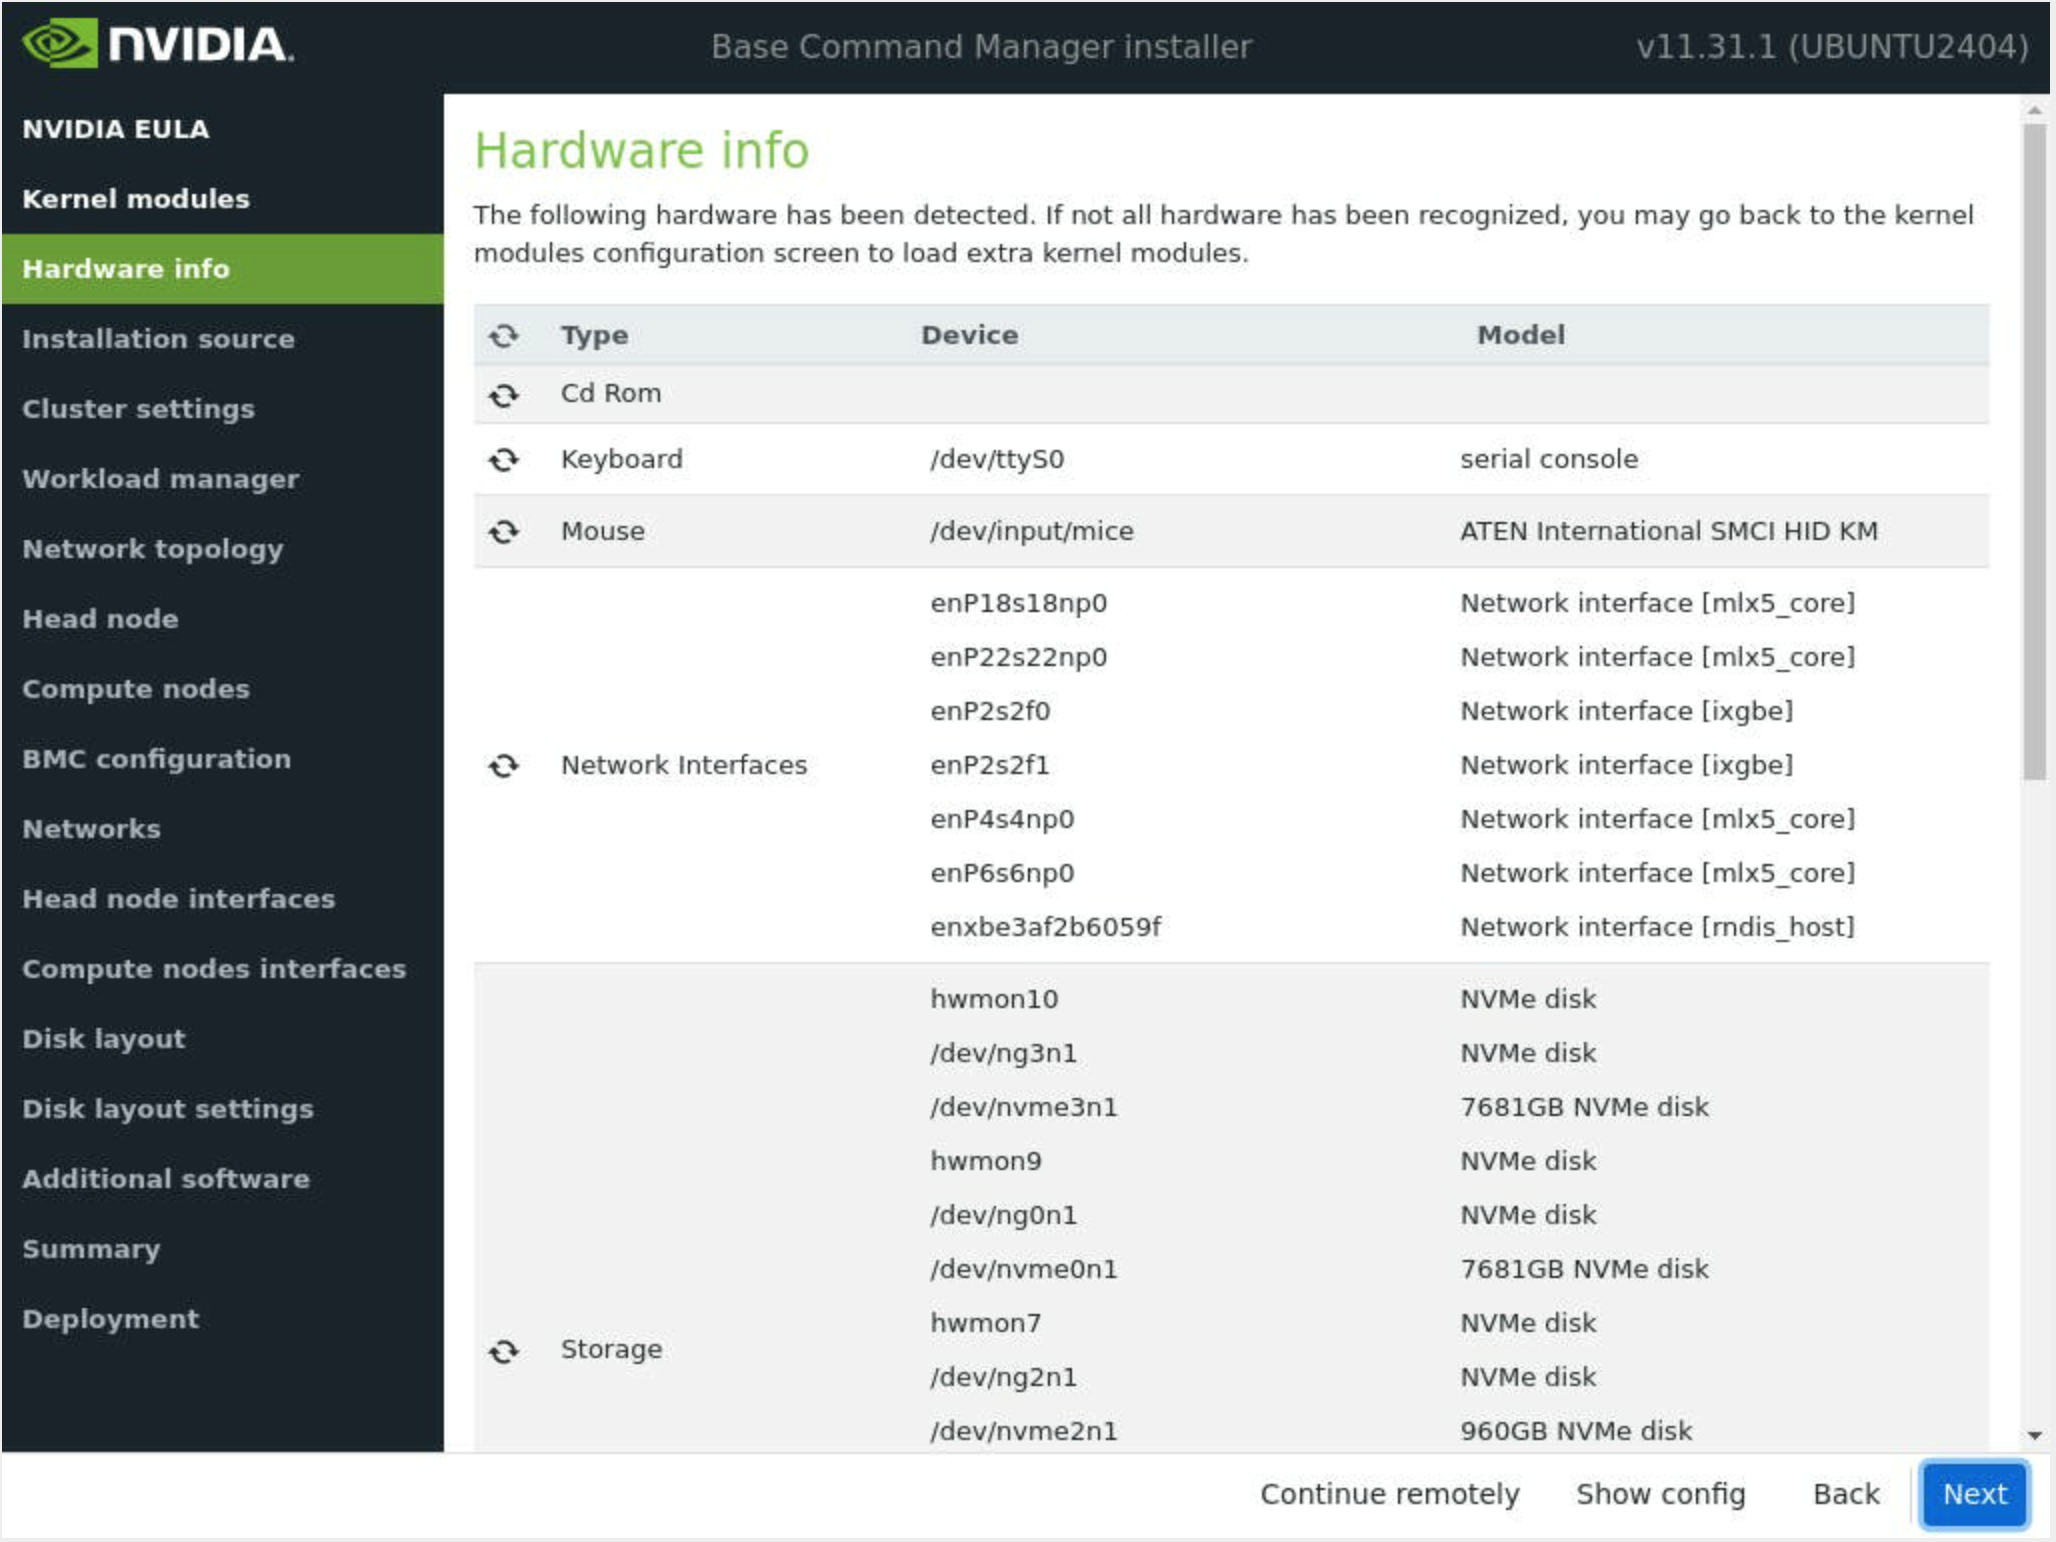The height and width of the screenshot is (1542, 2056).
Task: Click the vertical scrollbar thumb
Action: 2034,450
